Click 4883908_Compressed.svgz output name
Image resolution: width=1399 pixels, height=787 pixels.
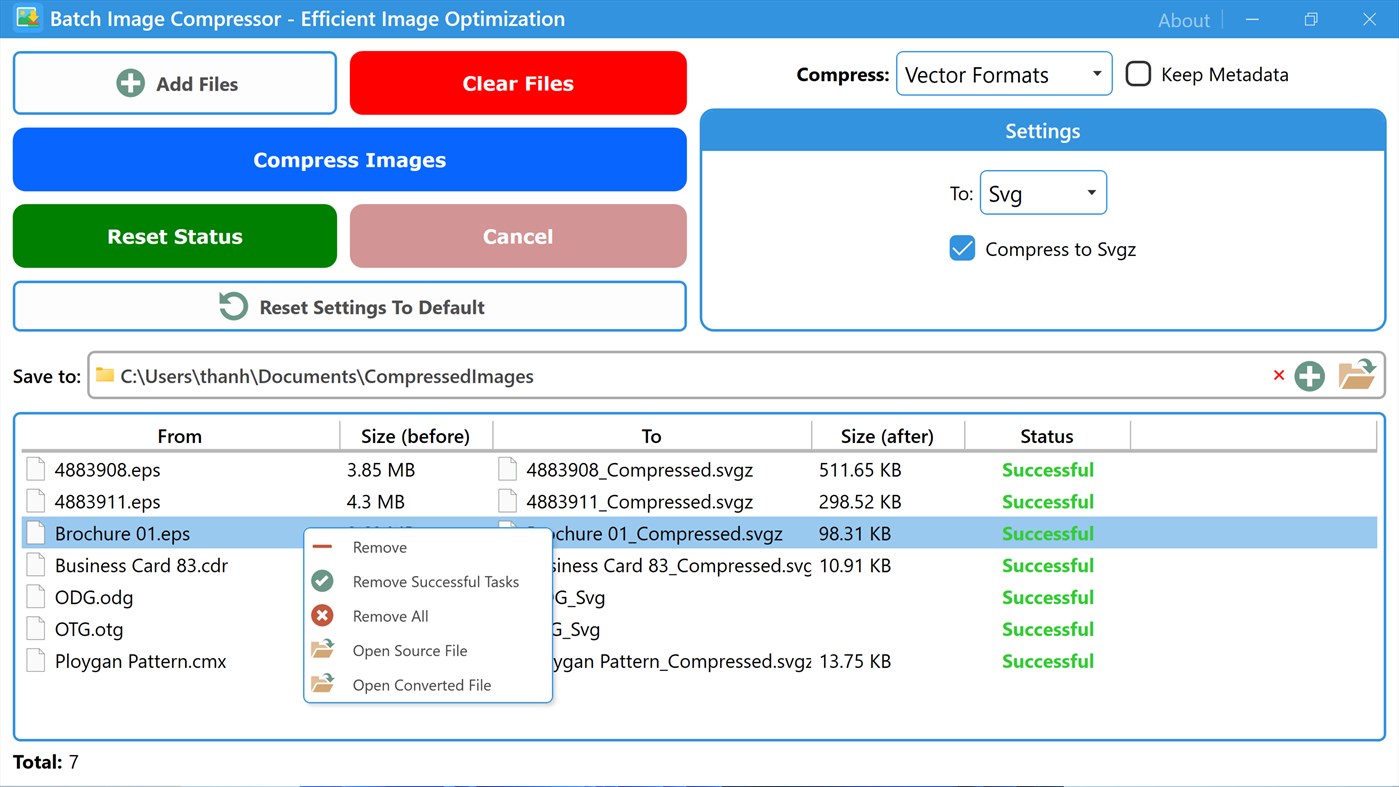[x=640, y=470]
